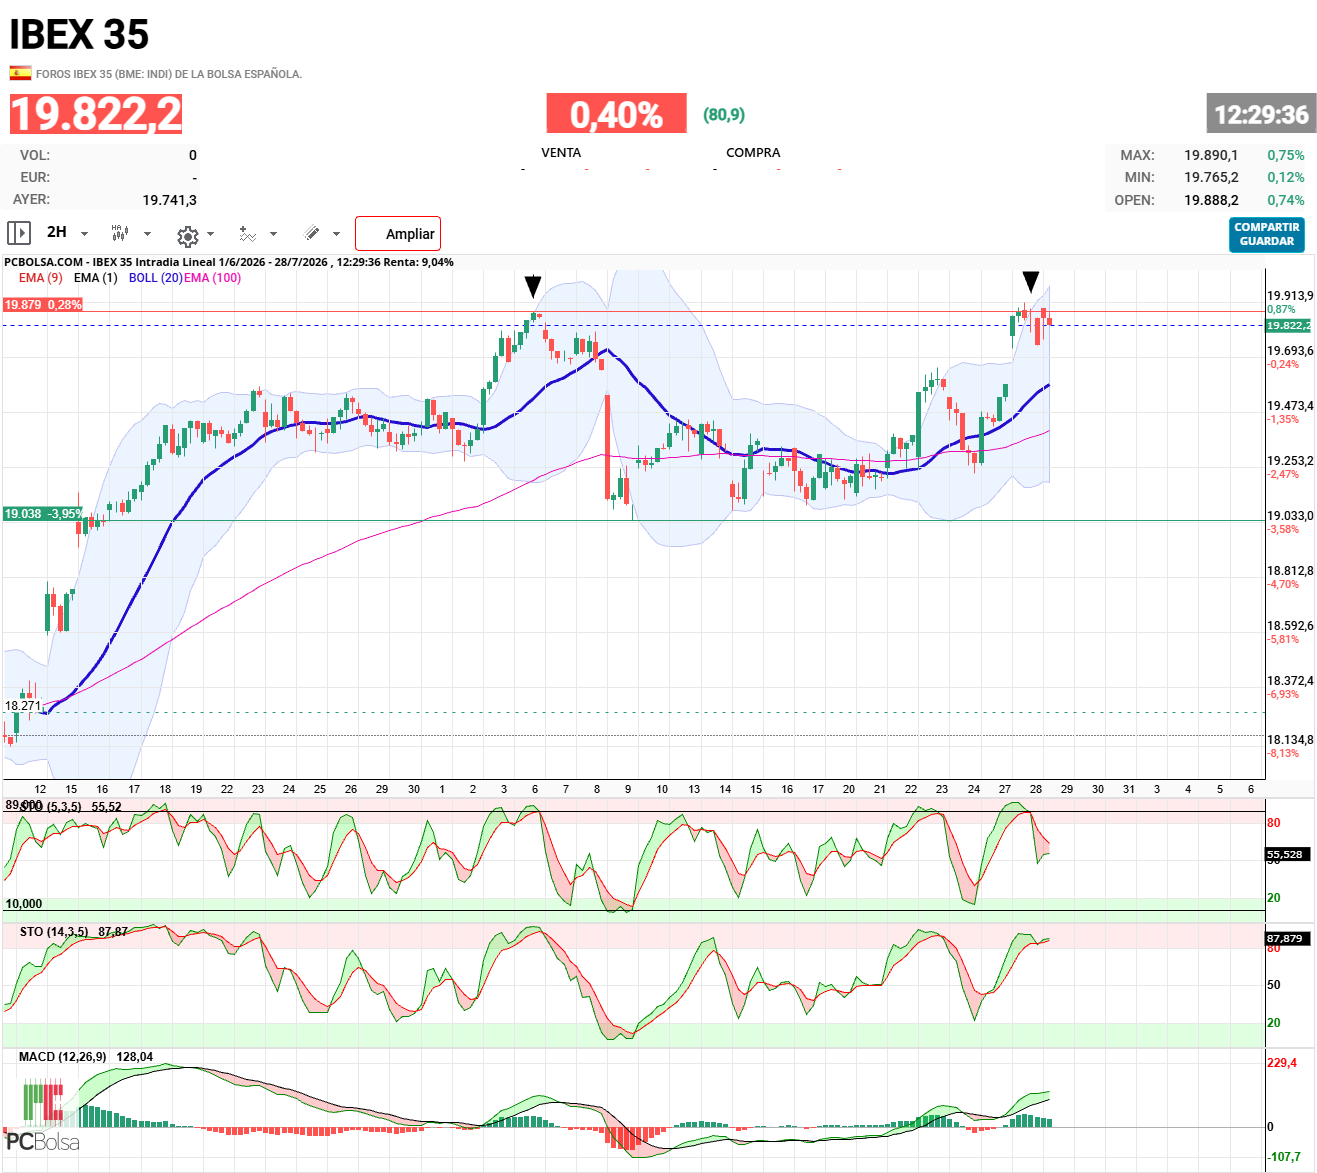Click the Compartir Guardar button

coord(1267,234)
